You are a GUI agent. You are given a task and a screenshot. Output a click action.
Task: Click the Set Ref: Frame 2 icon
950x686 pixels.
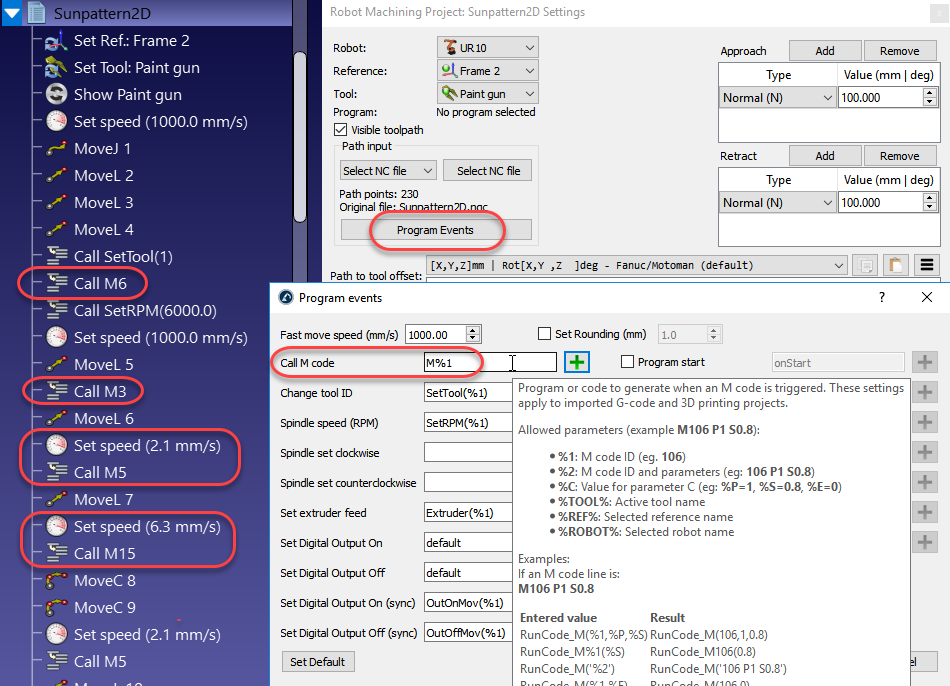56,41
